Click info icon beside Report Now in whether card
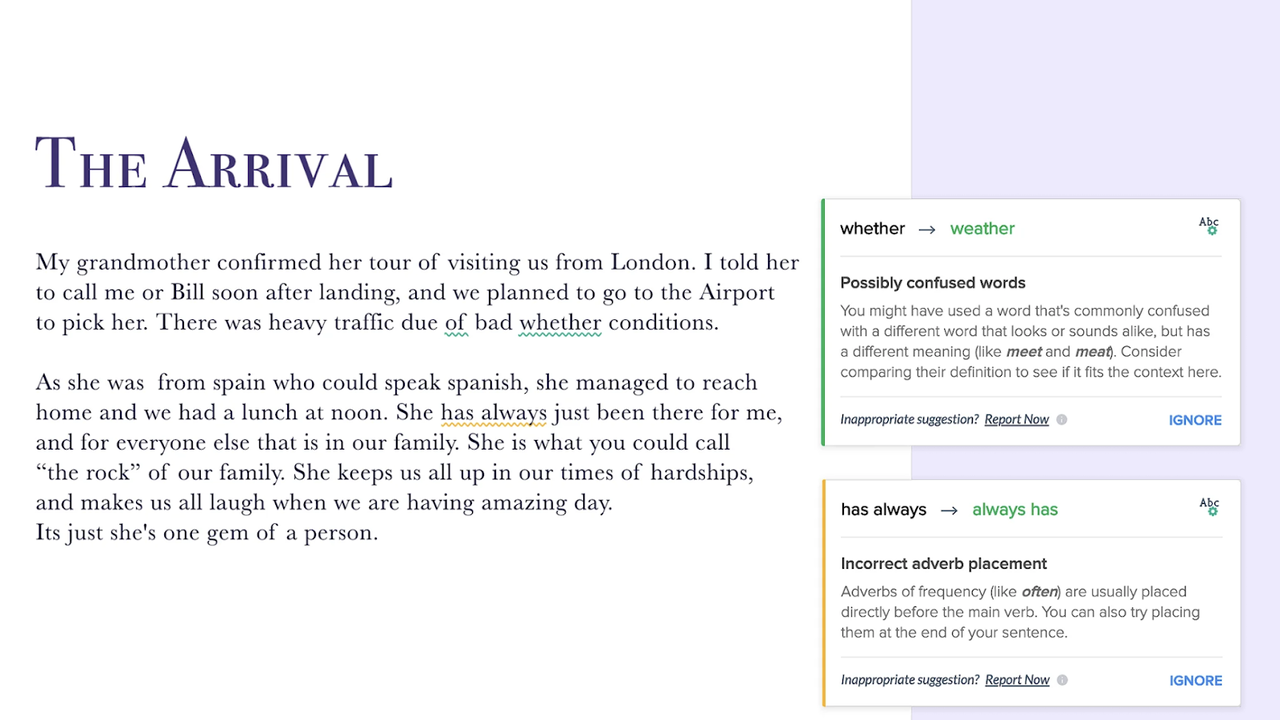Viewport: 1280px width, 720px height. click(1062, 420)
